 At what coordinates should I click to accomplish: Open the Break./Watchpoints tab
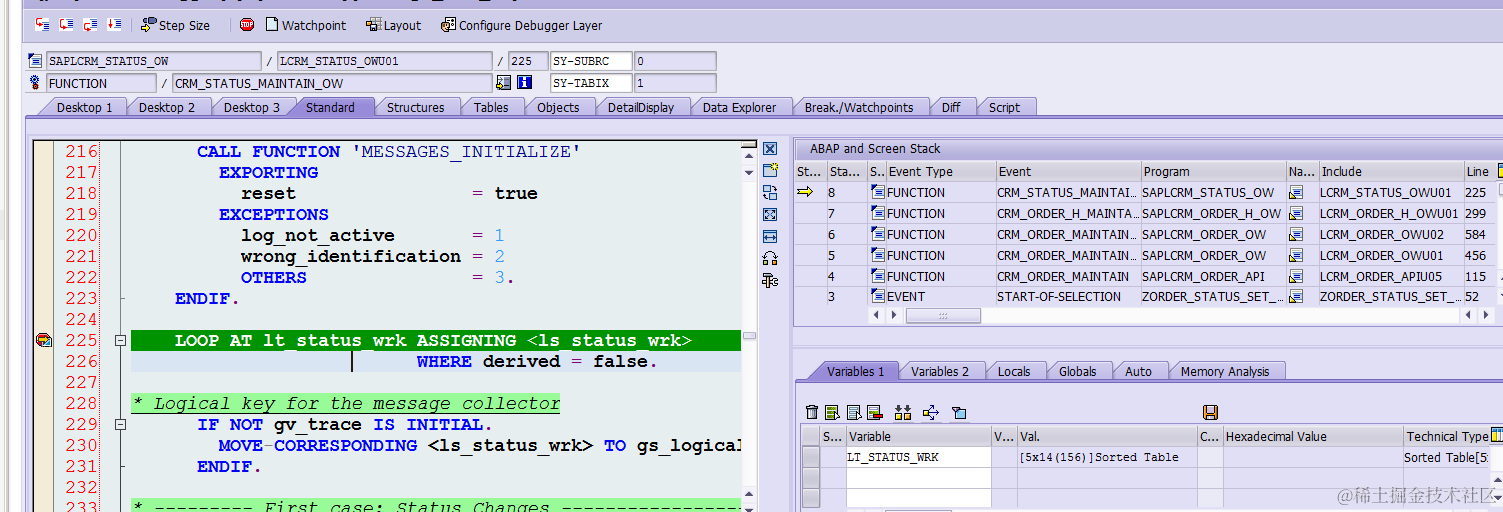point(859,107)
